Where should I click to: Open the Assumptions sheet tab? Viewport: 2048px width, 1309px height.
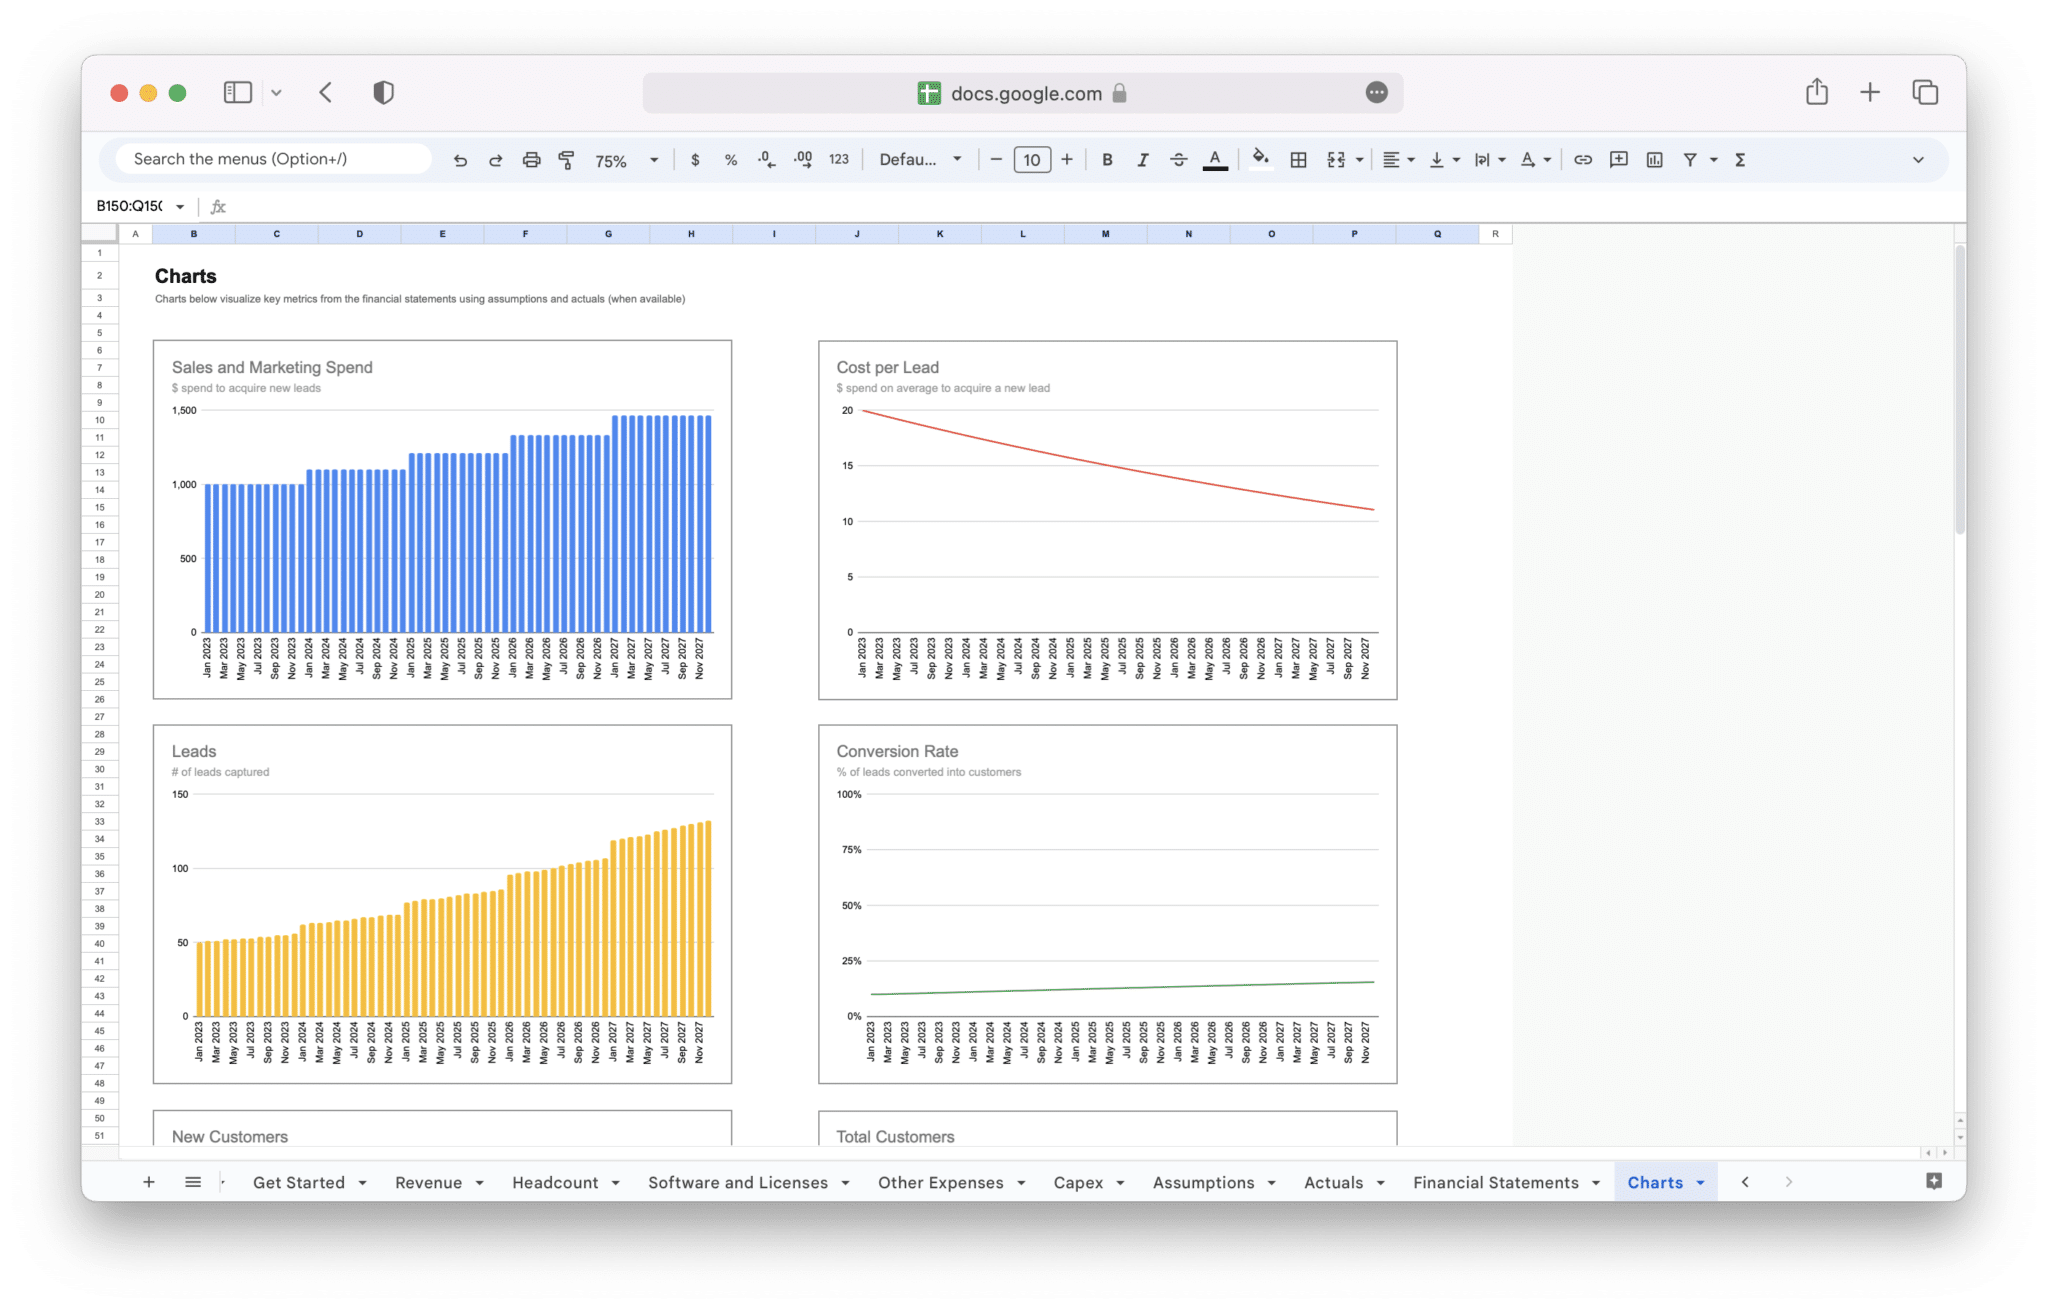point(1203,1182)
